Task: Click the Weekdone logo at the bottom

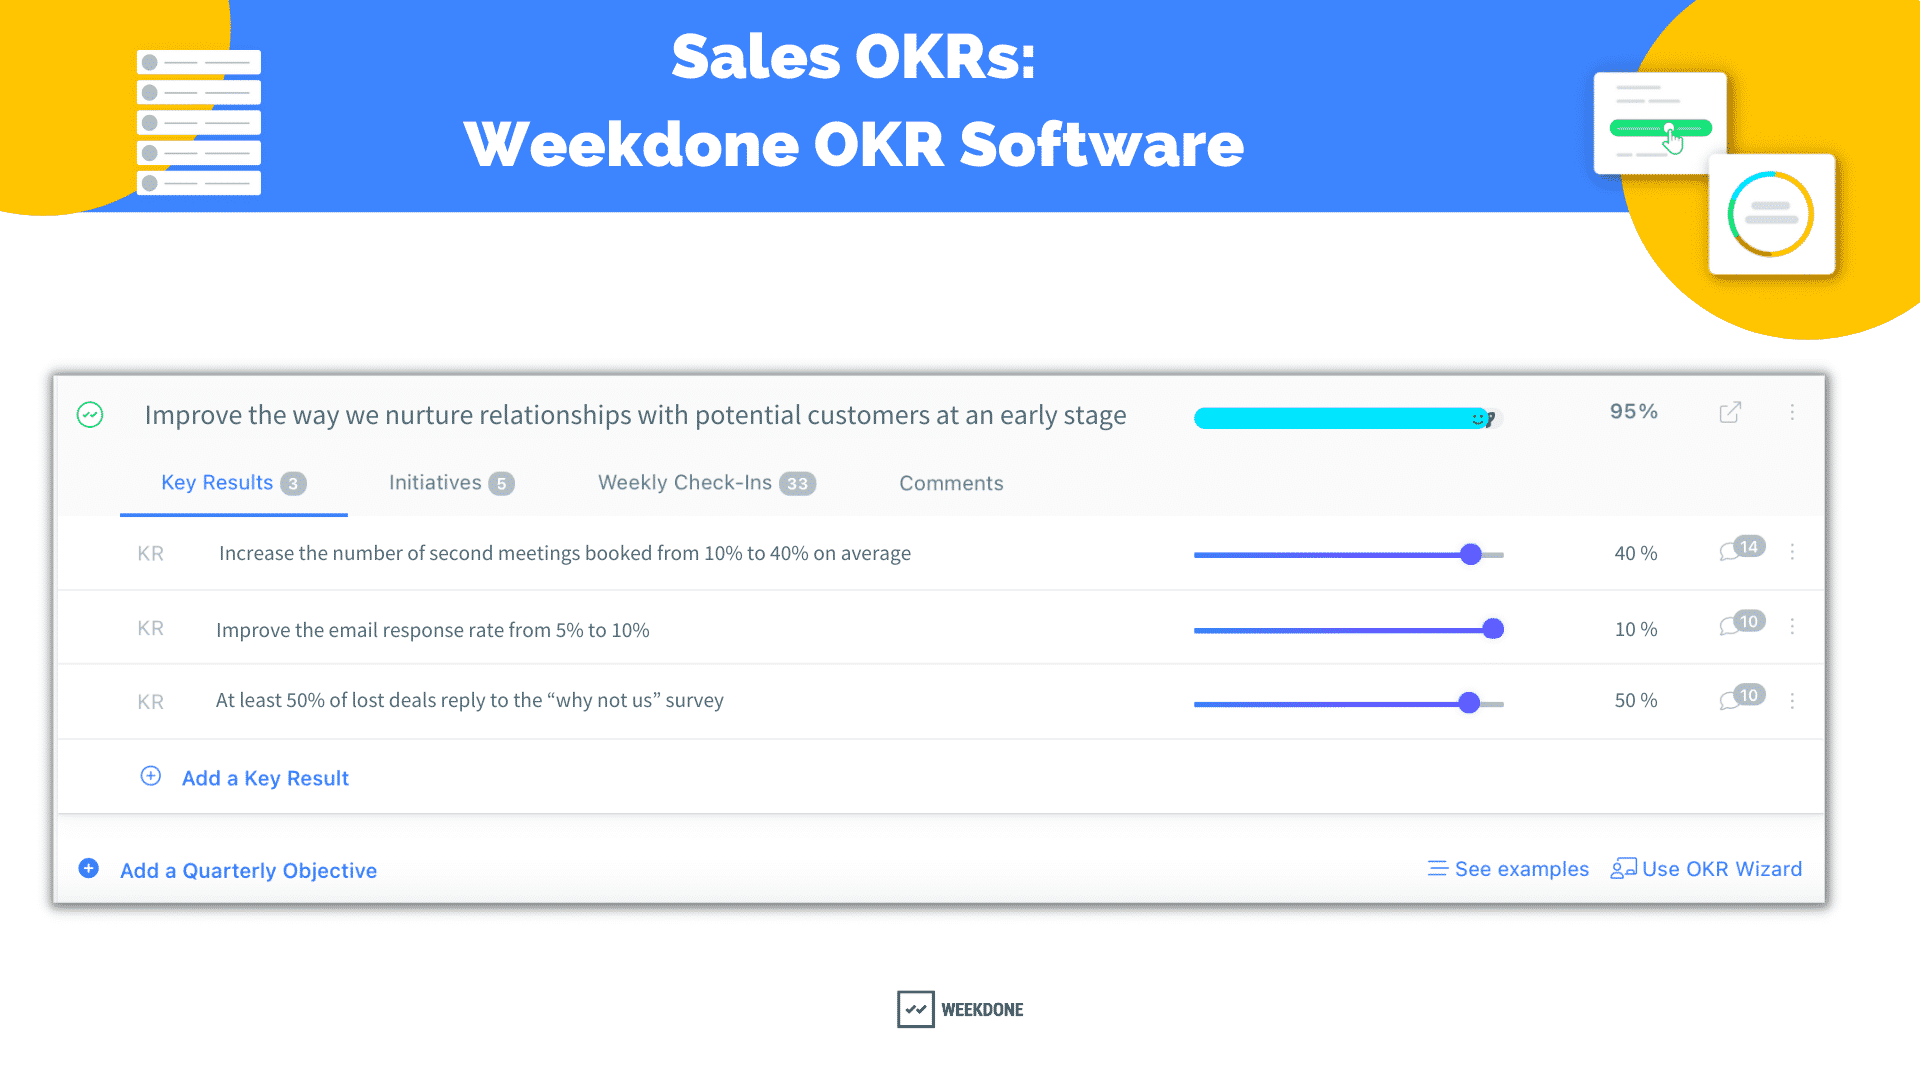Action: (958, 1009)
